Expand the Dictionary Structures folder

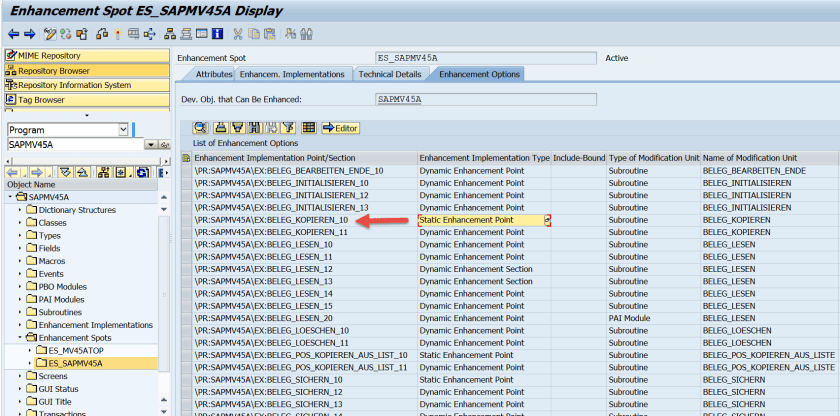pos(20,210)
